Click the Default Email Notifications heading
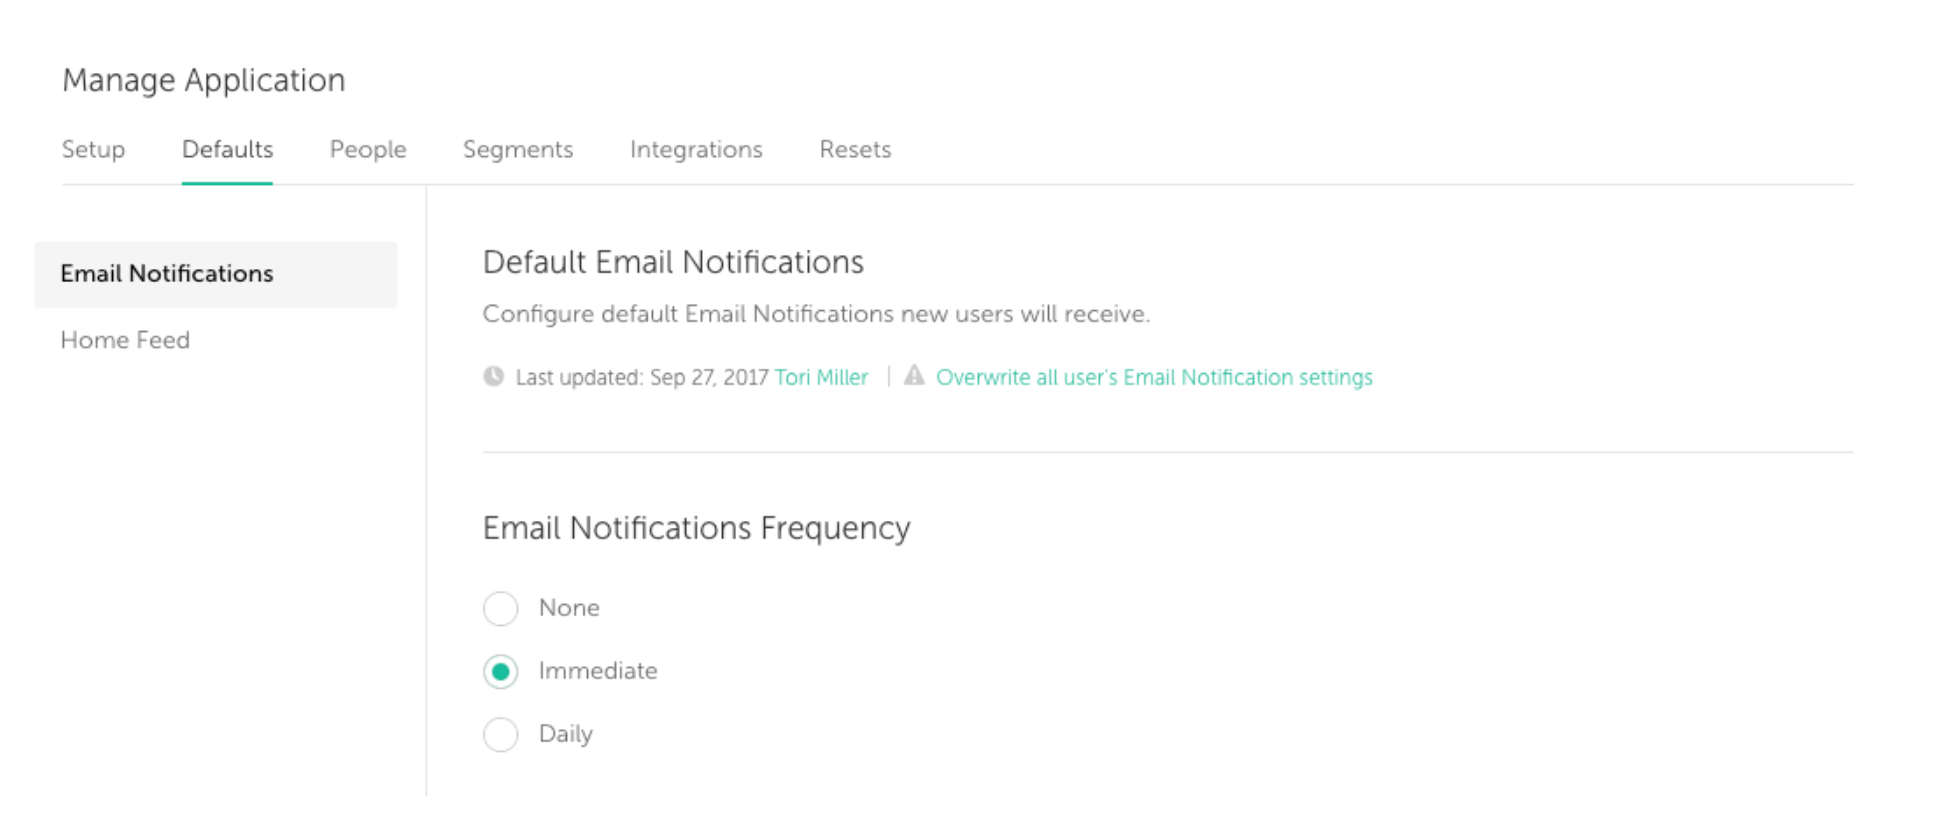 673,262
